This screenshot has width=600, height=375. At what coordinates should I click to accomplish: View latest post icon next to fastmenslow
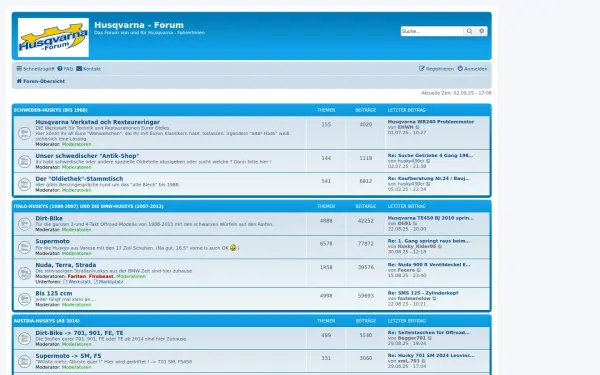coord(434,298)
